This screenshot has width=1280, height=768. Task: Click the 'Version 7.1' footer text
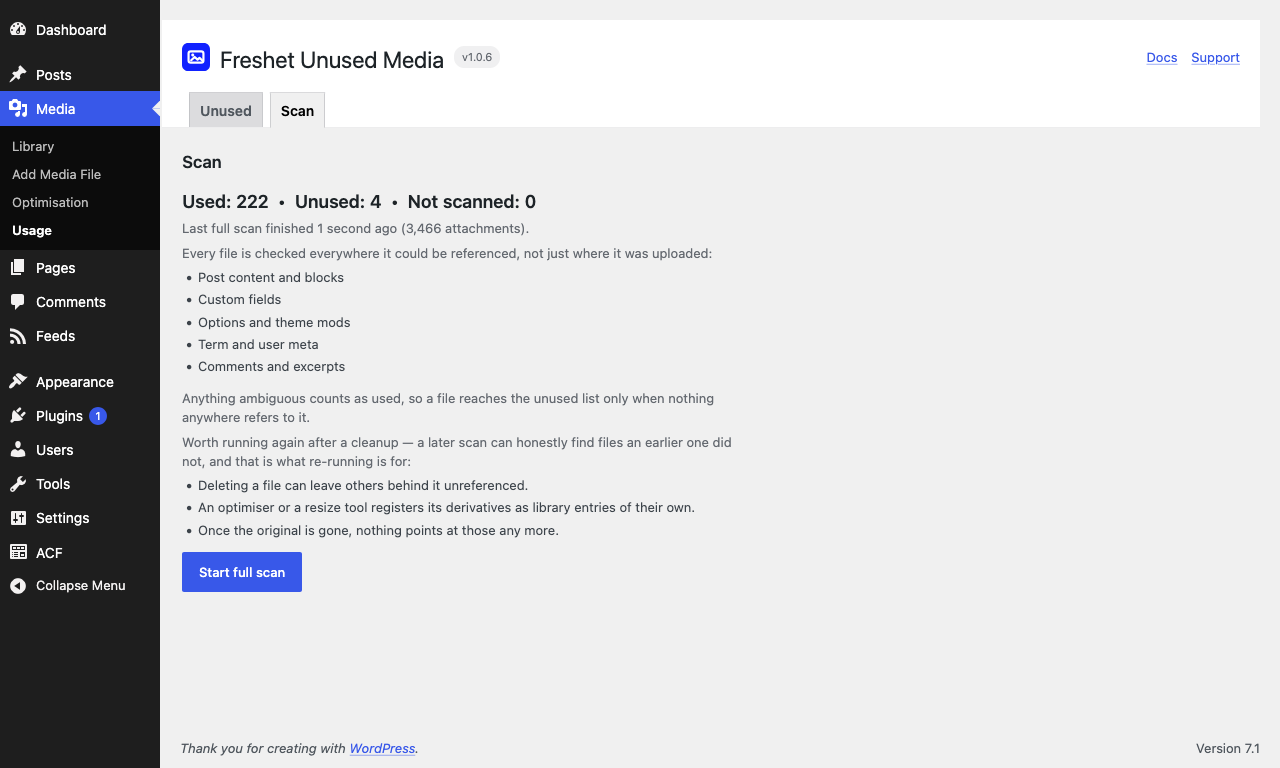(1228, 749)
